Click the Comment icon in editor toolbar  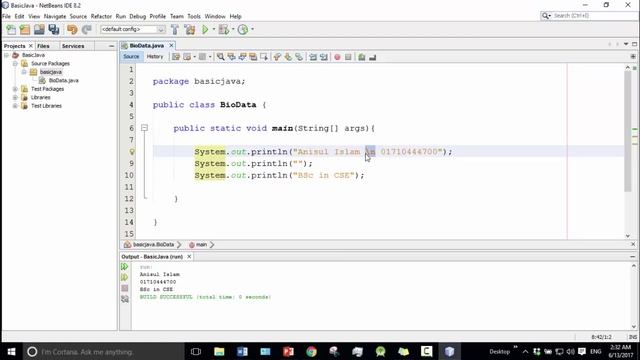(362, 57)
